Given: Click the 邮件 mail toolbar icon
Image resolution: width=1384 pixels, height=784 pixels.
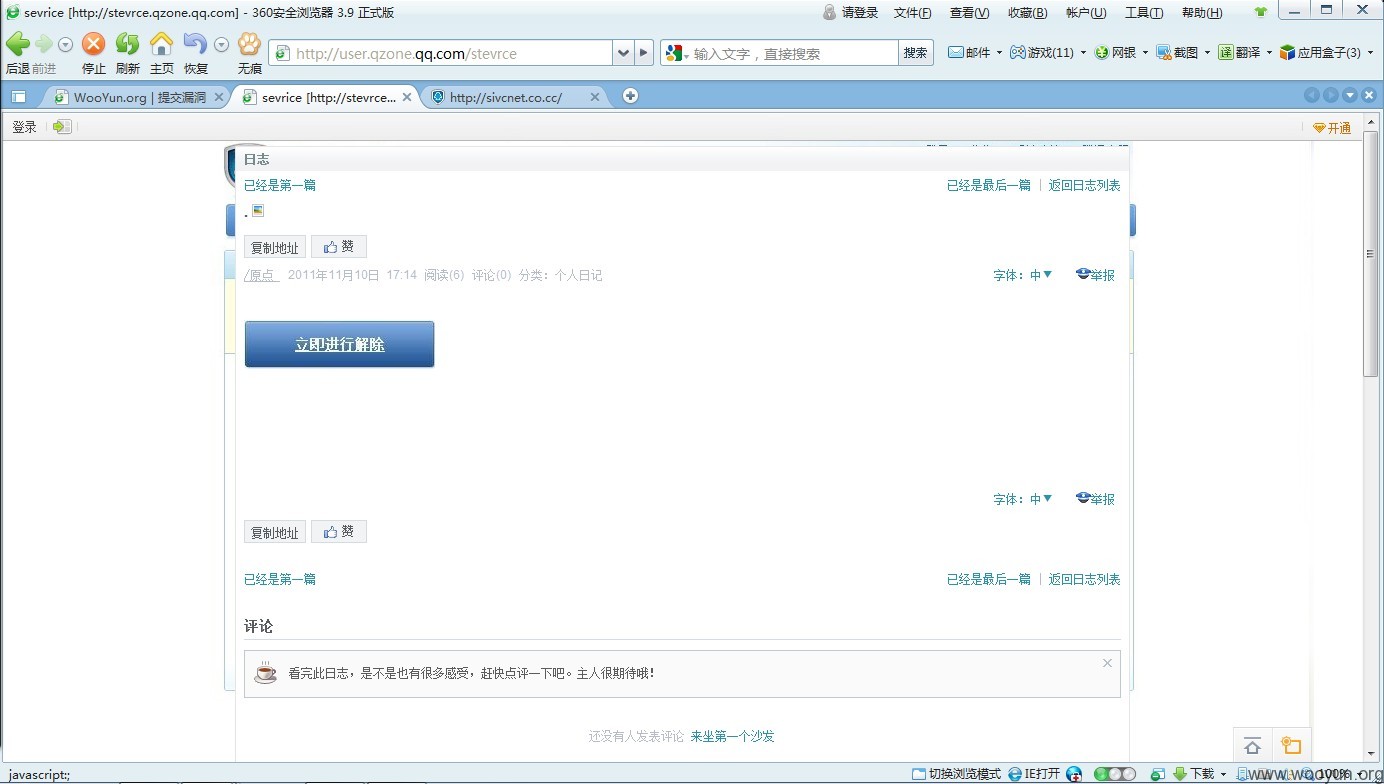Looking at the screenshot, I should tap(969, 52).
